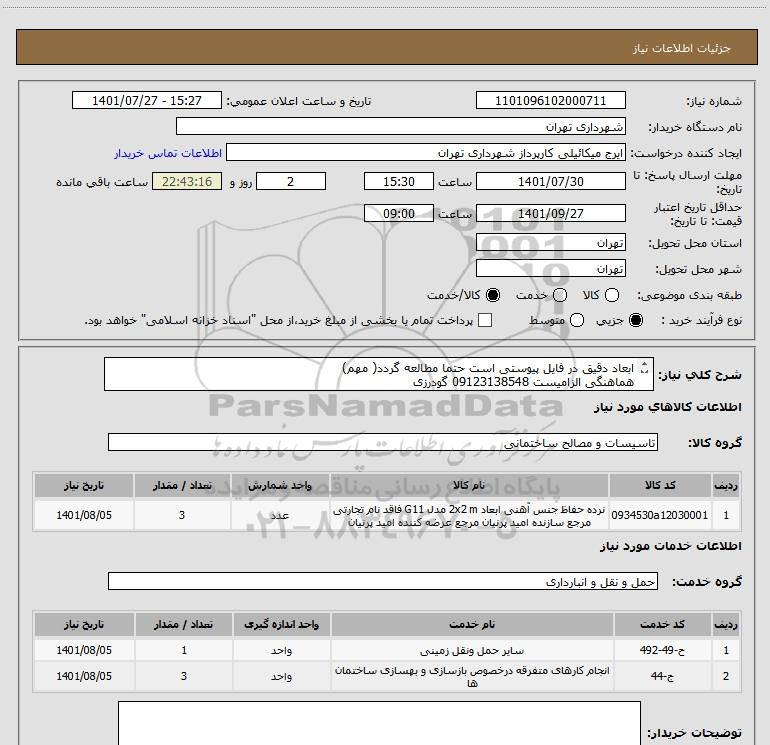The width and height of the screenshot is (770, 745).
Task: Click the واحد شمارش column header
Action: 280,486
